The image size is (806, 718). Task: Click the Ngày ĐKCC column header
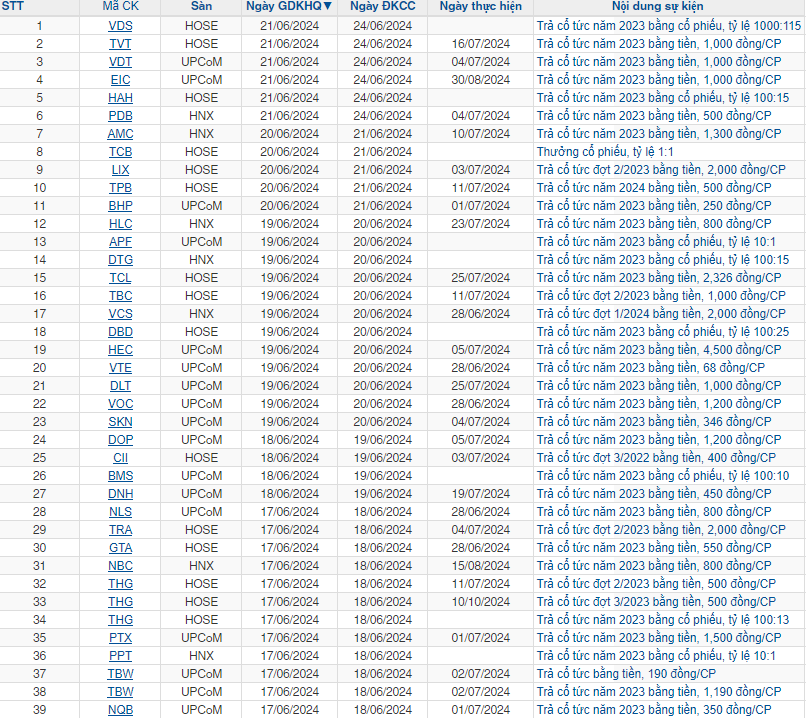click(x=382, y=6)
